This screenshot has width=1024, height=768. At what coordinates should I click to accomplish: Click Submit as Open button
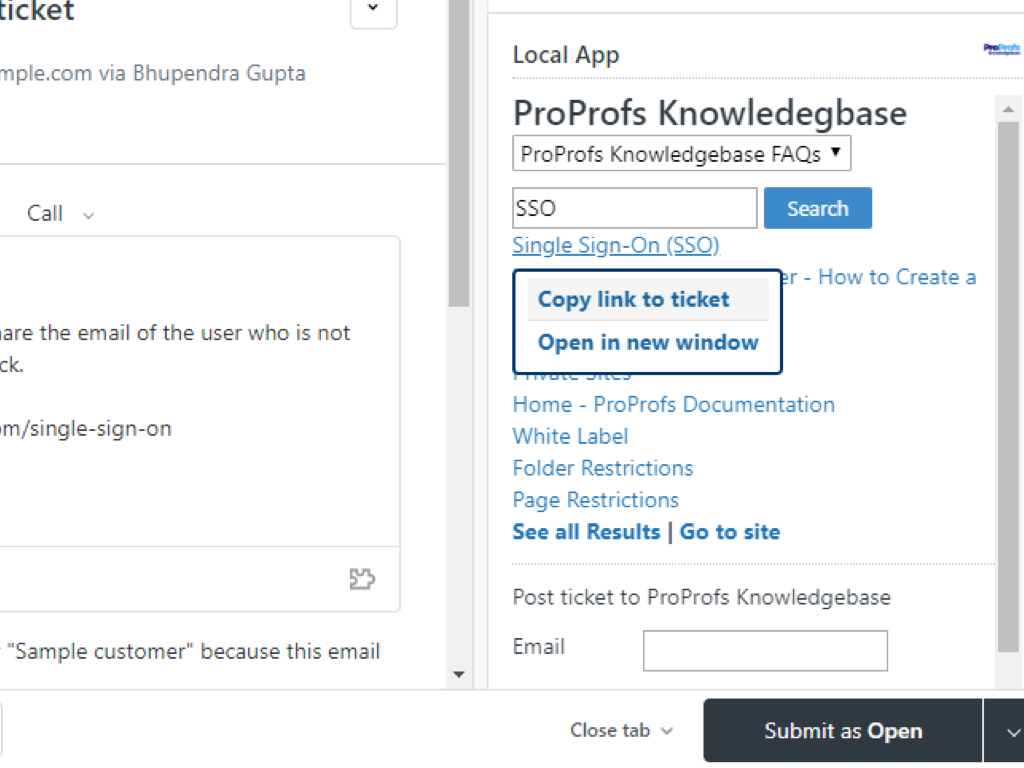click(x=843, y=731)
